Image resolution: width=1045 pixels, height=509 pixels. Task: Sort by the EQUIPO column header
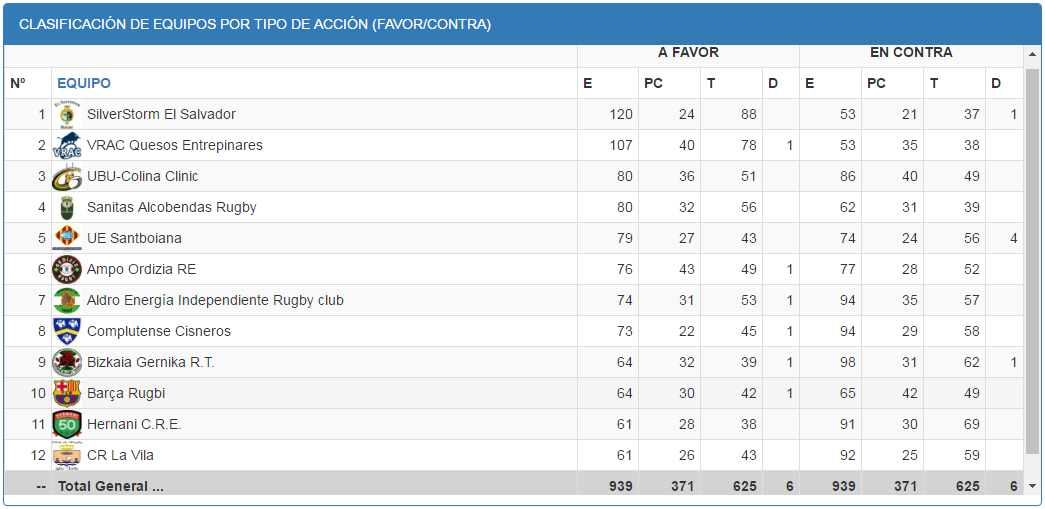pos(84,84)
